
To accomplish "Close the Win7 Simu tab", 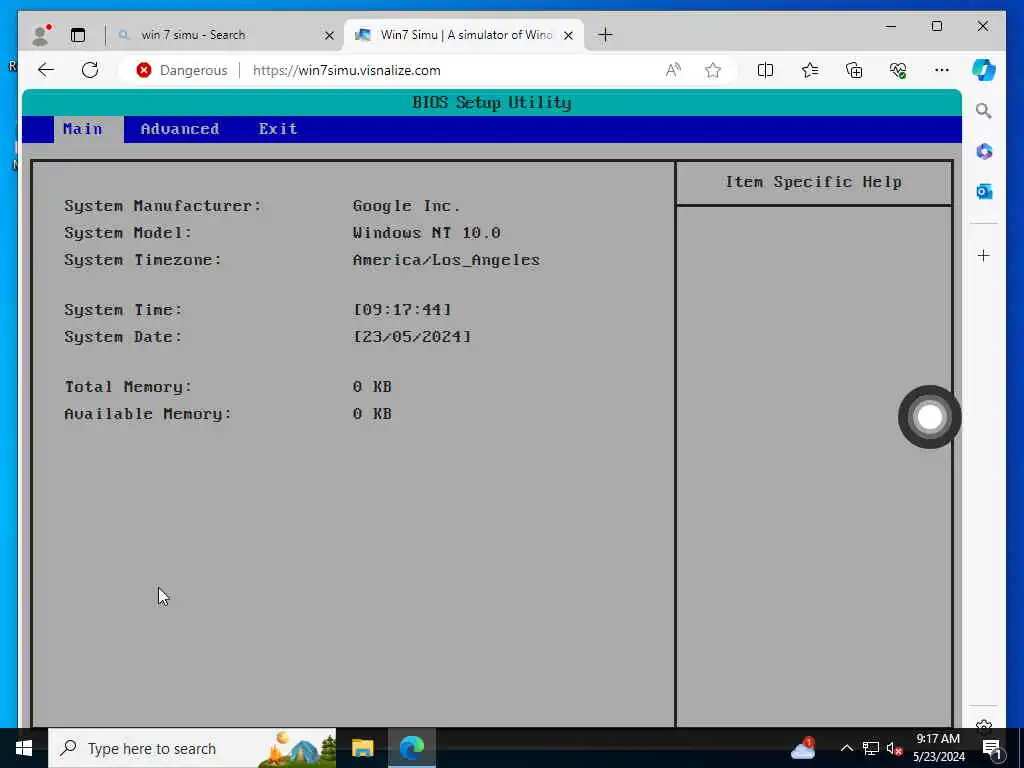I will pos(568,35).
